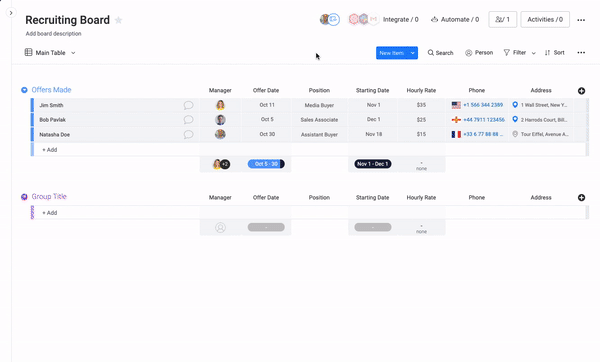This screenshot has height=362, width=600.
Task: Edit the Assistant Buyer position cell
Action: (x=319, y=134)
